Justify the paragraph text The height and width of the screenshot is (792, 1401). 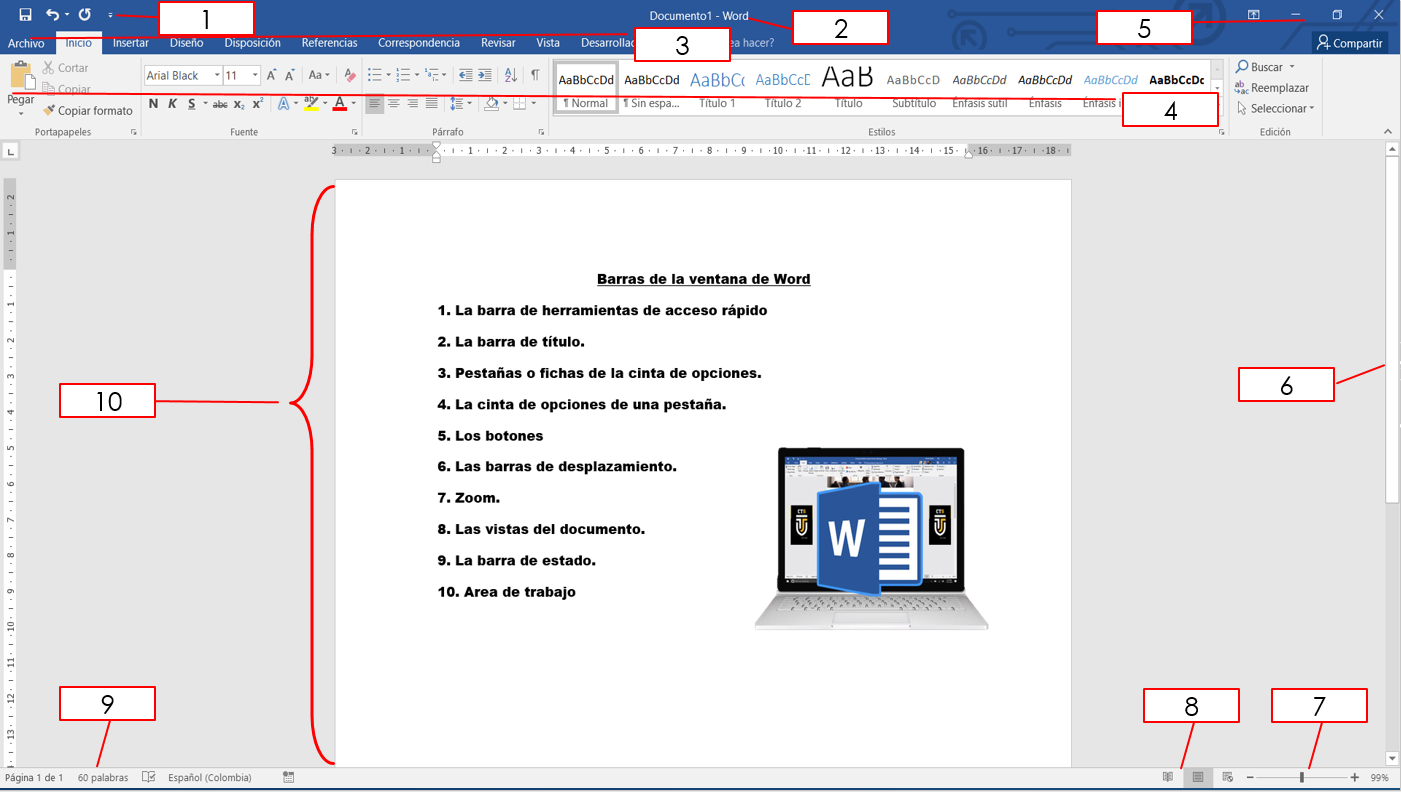tap(431, 104)
